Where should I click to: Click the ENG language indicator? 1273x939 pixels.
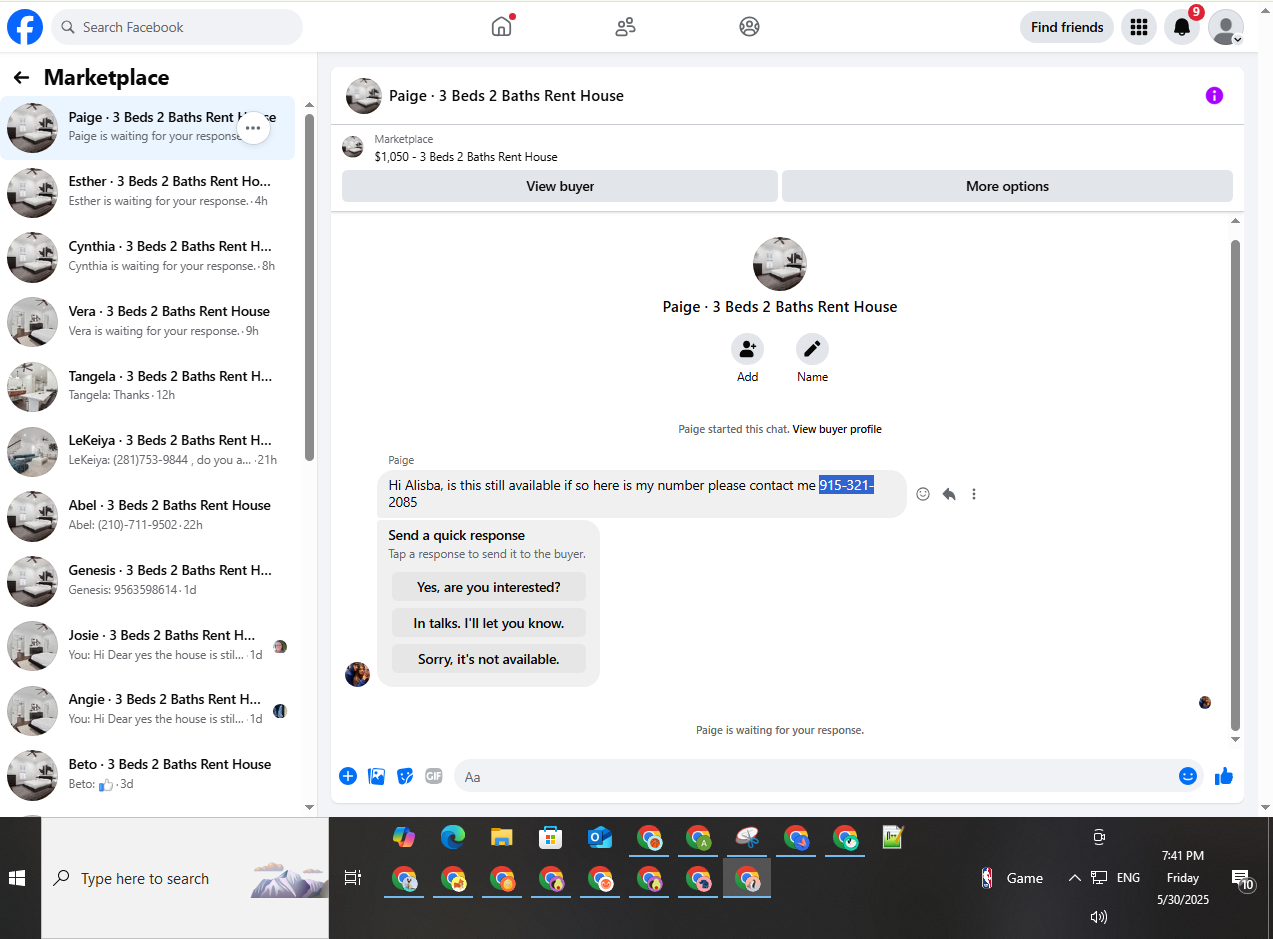coord(1128,878)
